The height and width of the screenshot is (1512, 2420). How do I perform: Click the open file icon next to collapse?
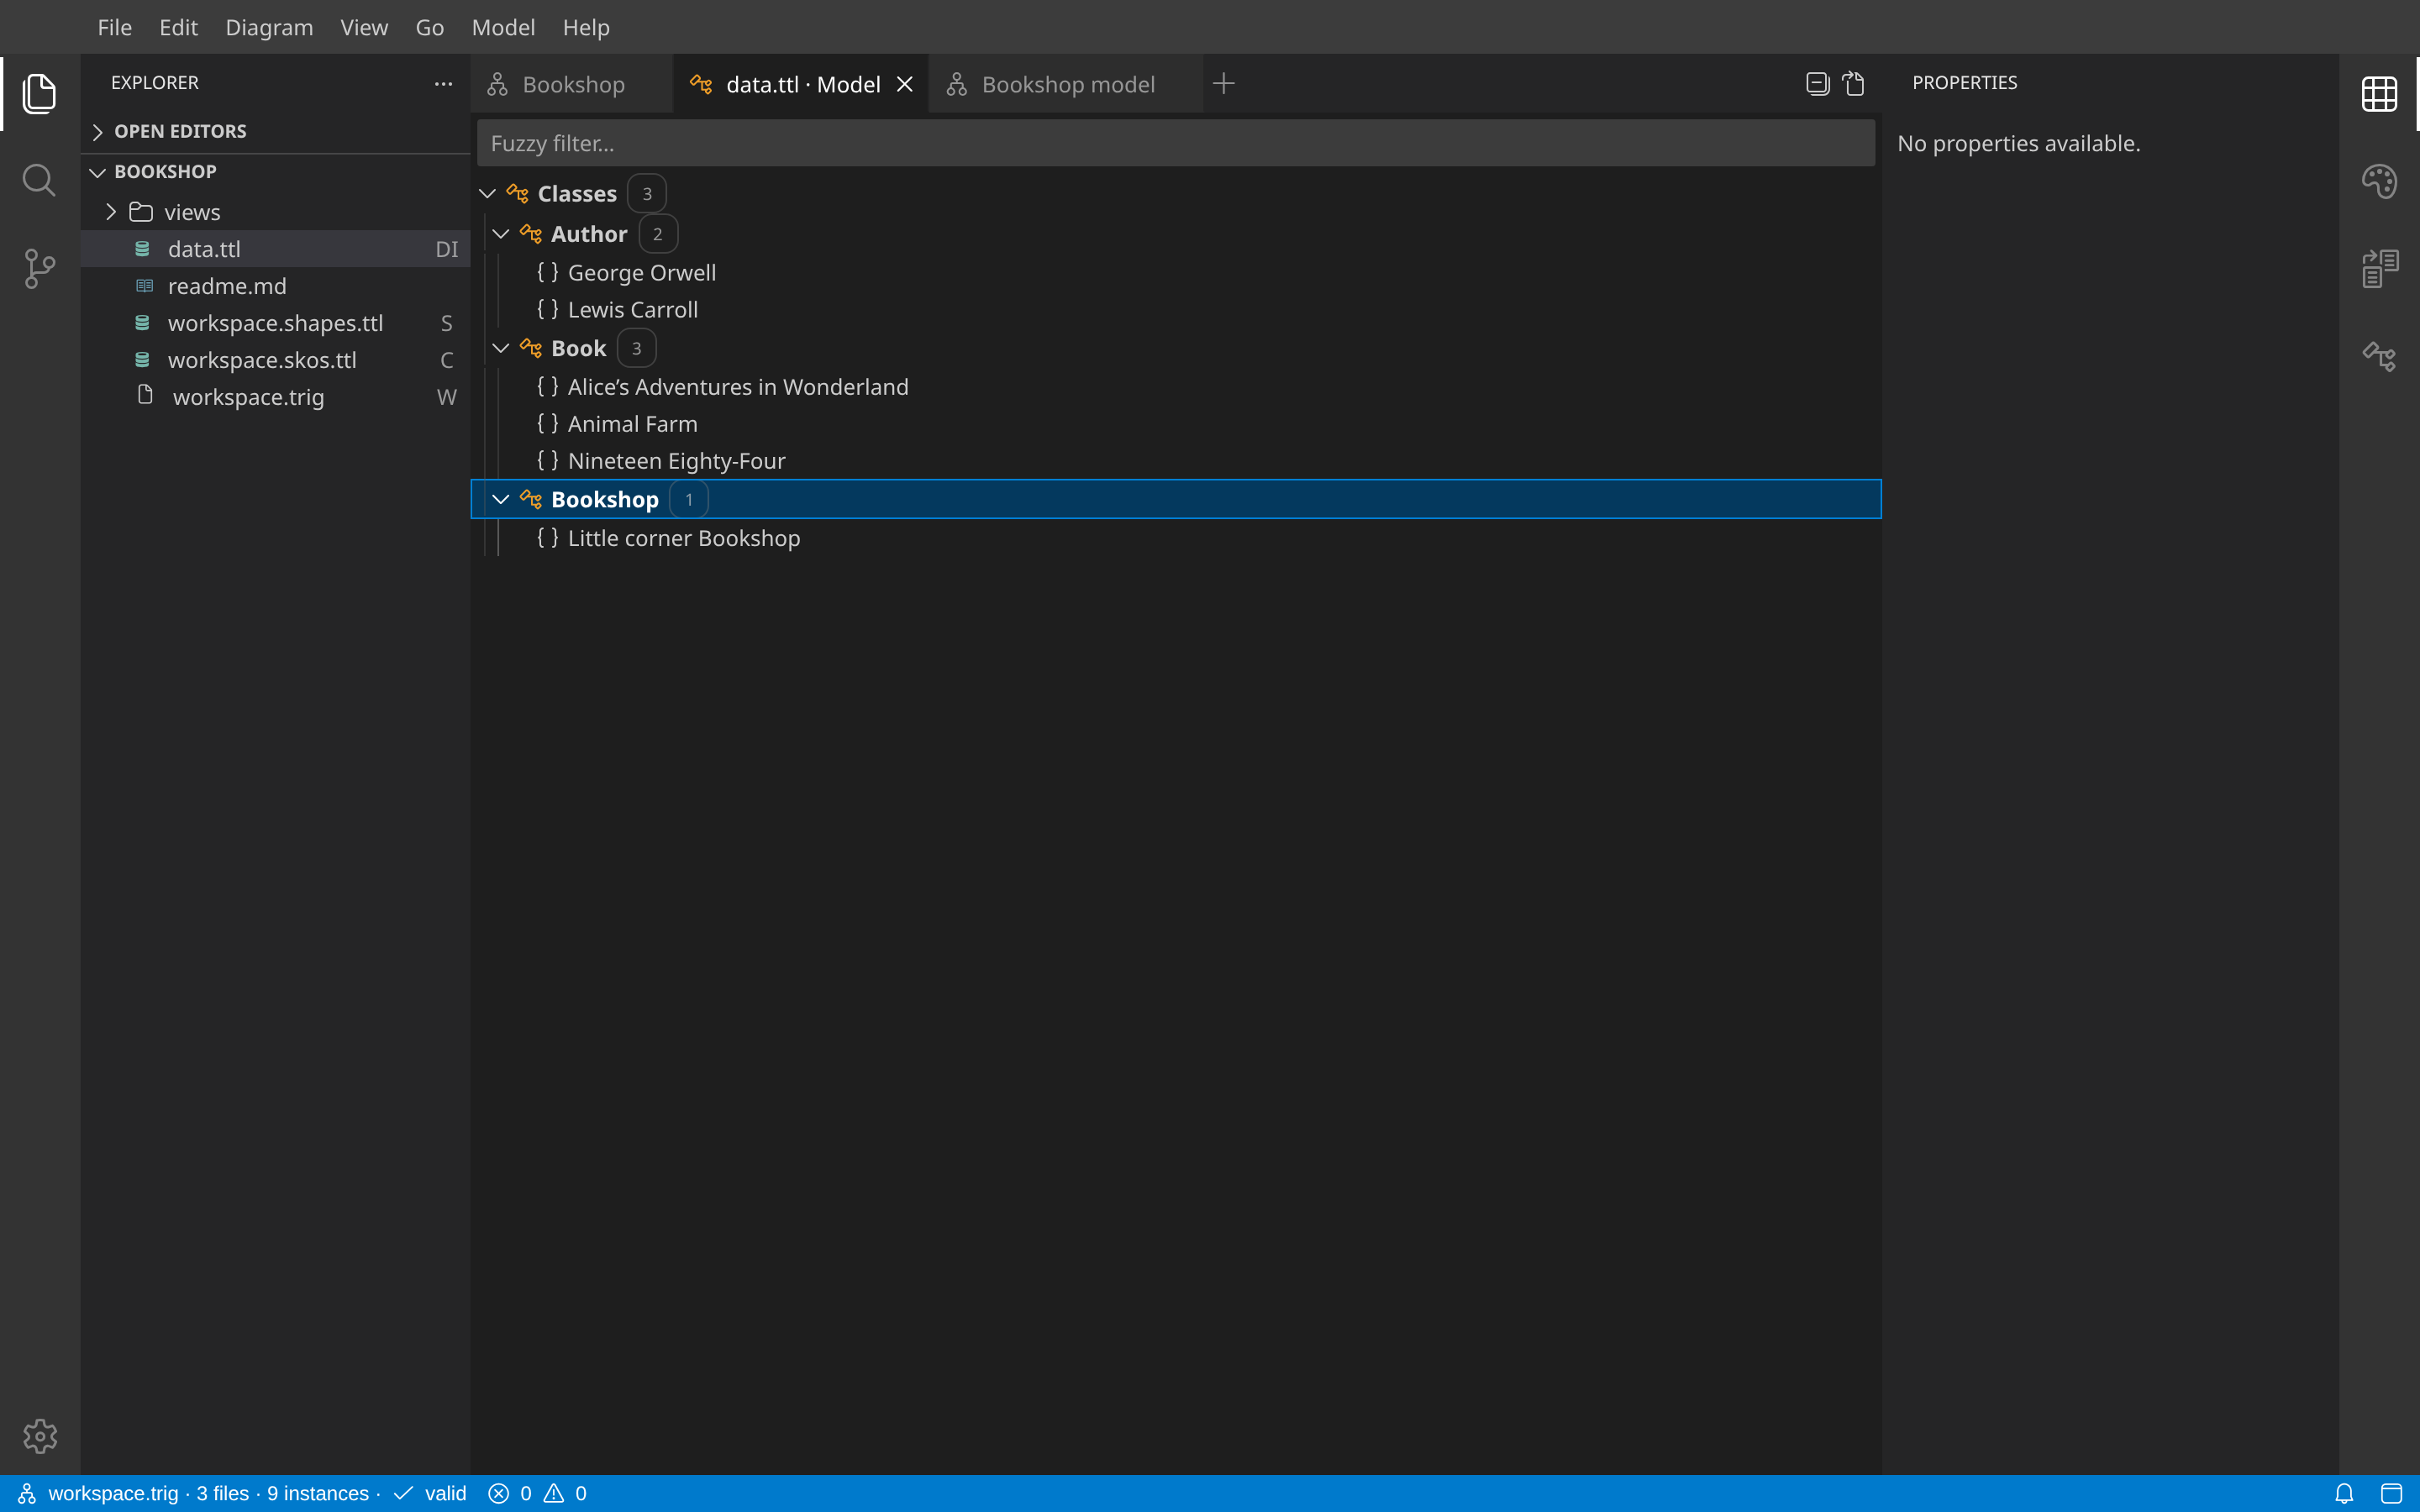coord(1854,84)
